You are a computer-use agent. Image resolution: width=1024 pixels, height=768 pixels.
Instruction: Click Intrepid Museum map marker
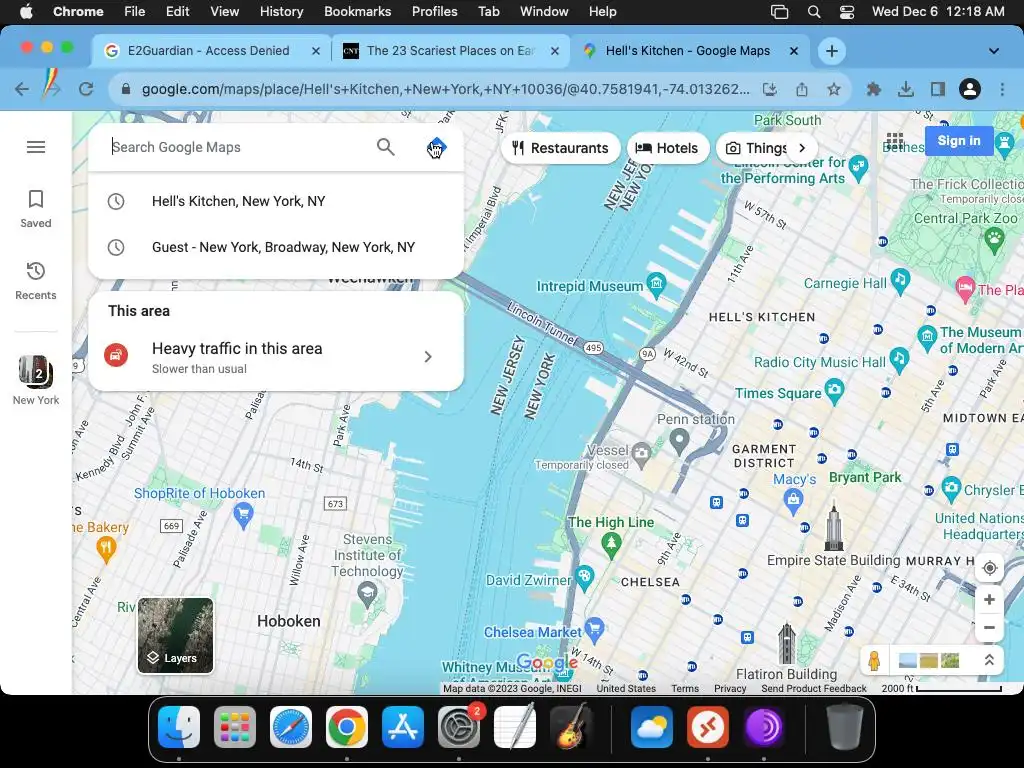[x=656, y=283]
